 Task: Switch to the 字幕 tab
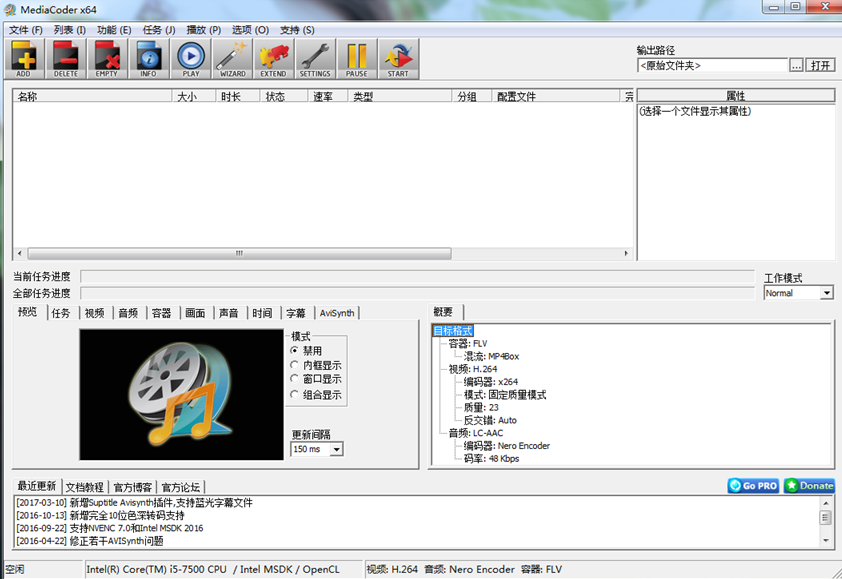[x=295, y=313]
